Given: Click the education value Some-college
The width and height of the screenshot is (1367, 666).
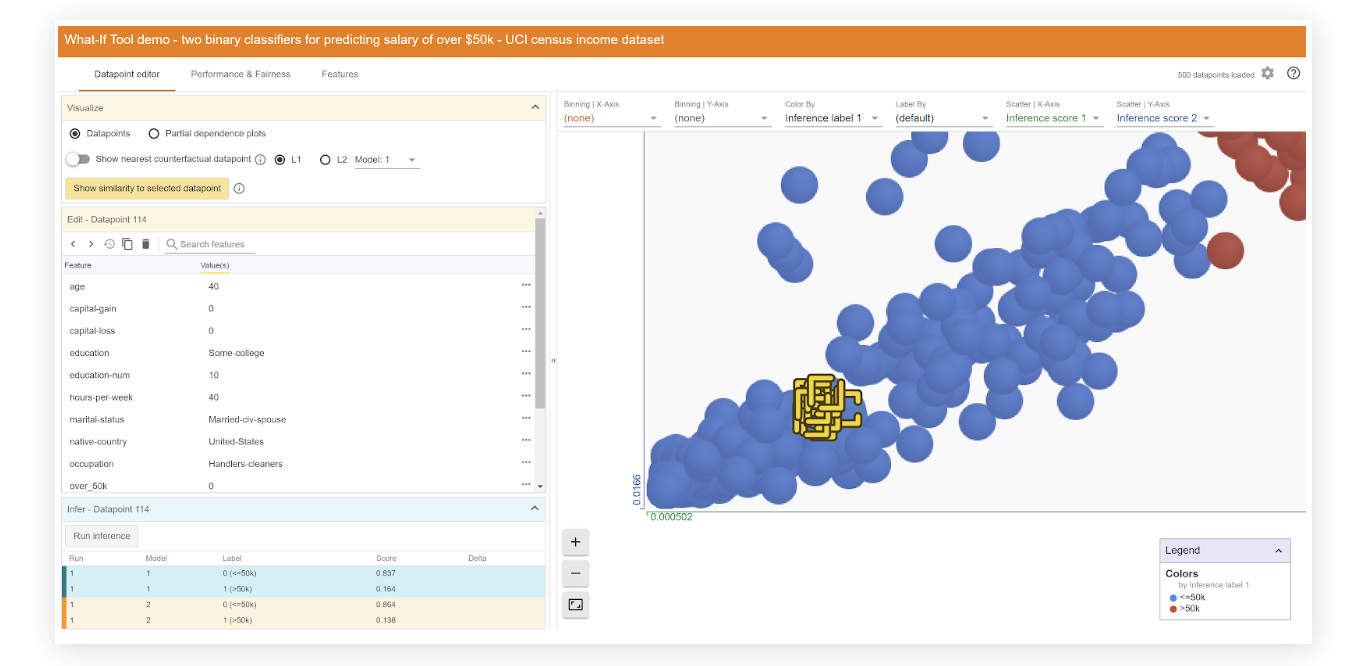Looking at the screenshot, I should point(236,353).
